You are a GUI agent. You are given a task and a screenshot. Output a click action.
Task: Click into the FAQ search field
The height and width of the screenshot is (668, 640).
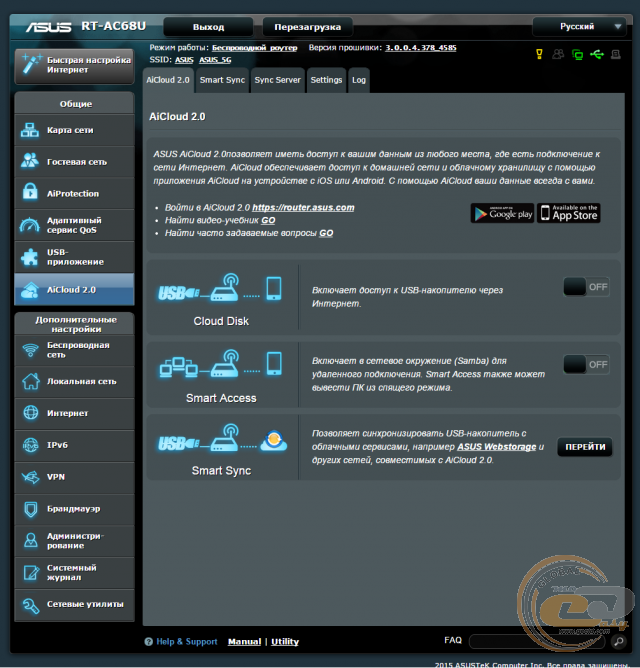point(538,641)
